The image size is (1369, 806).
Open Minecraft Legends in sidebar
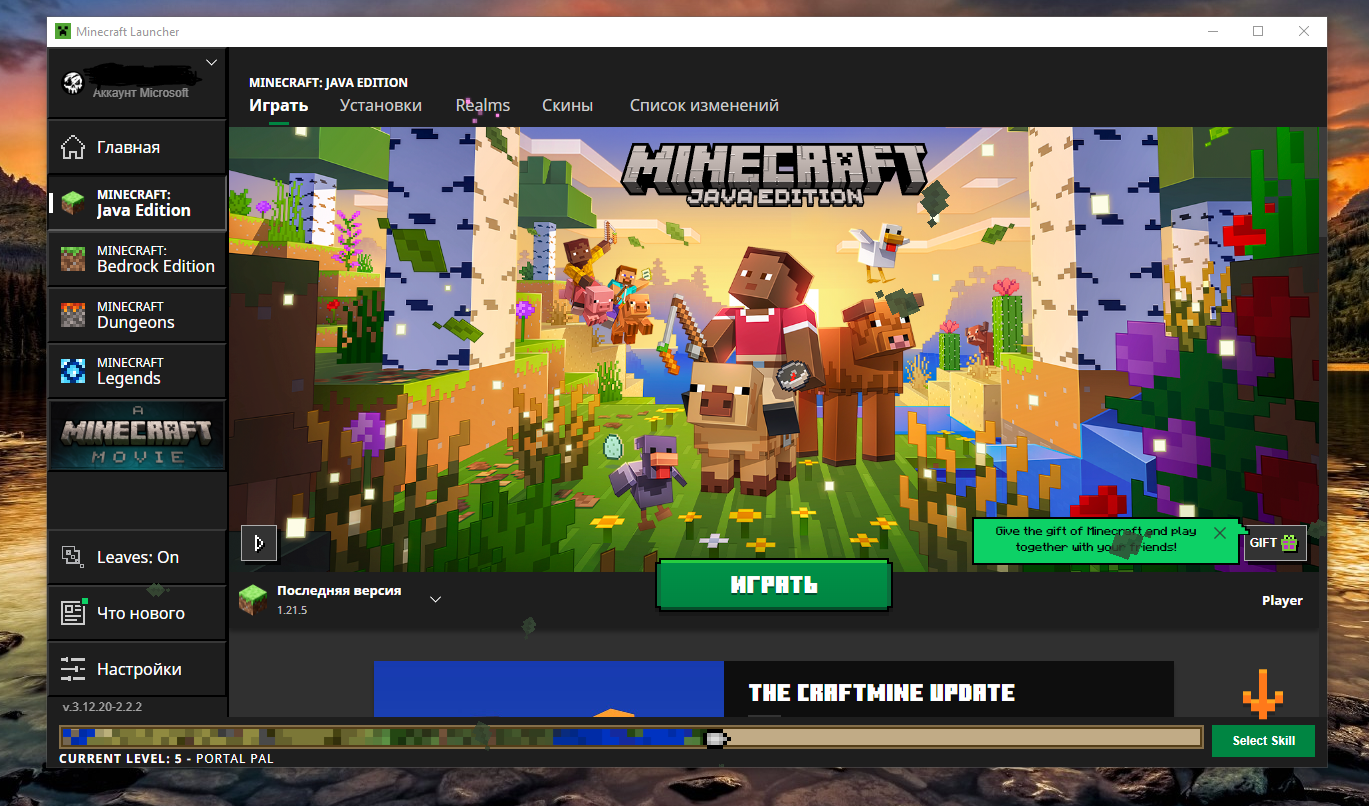coord(137,370)
